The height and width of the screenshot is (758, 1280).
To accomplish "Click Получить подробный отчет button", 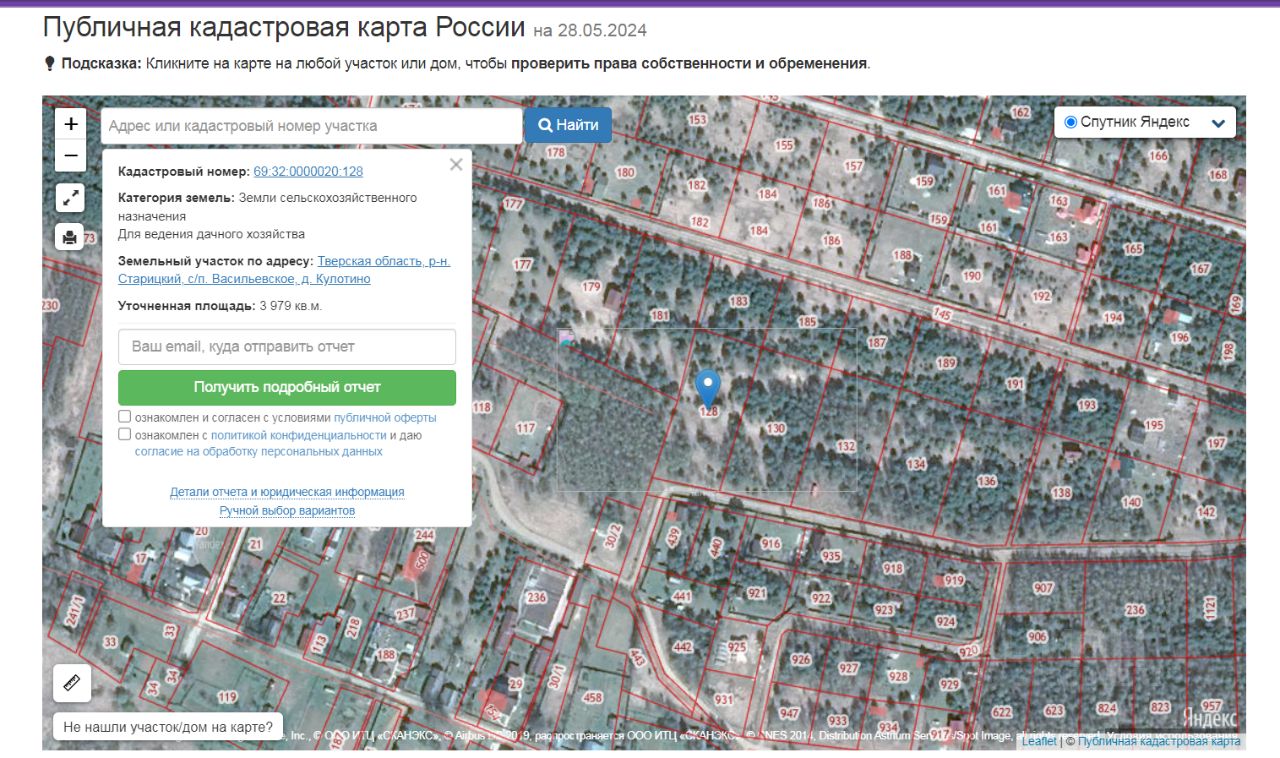I will coord(287,387).
